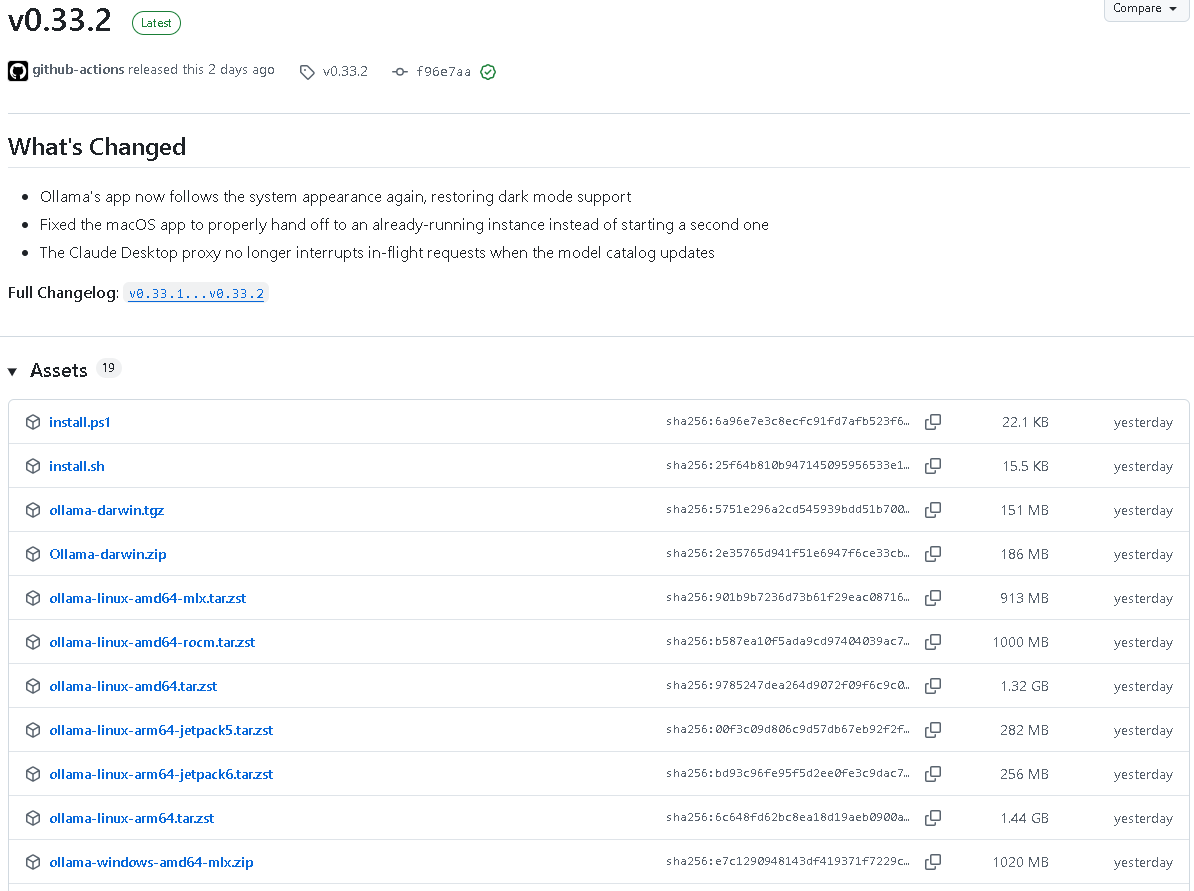Image resolution: width=1194 pixels, height=891 pixels.
Task: Click the Assets heading
Action: coord(59,371)
